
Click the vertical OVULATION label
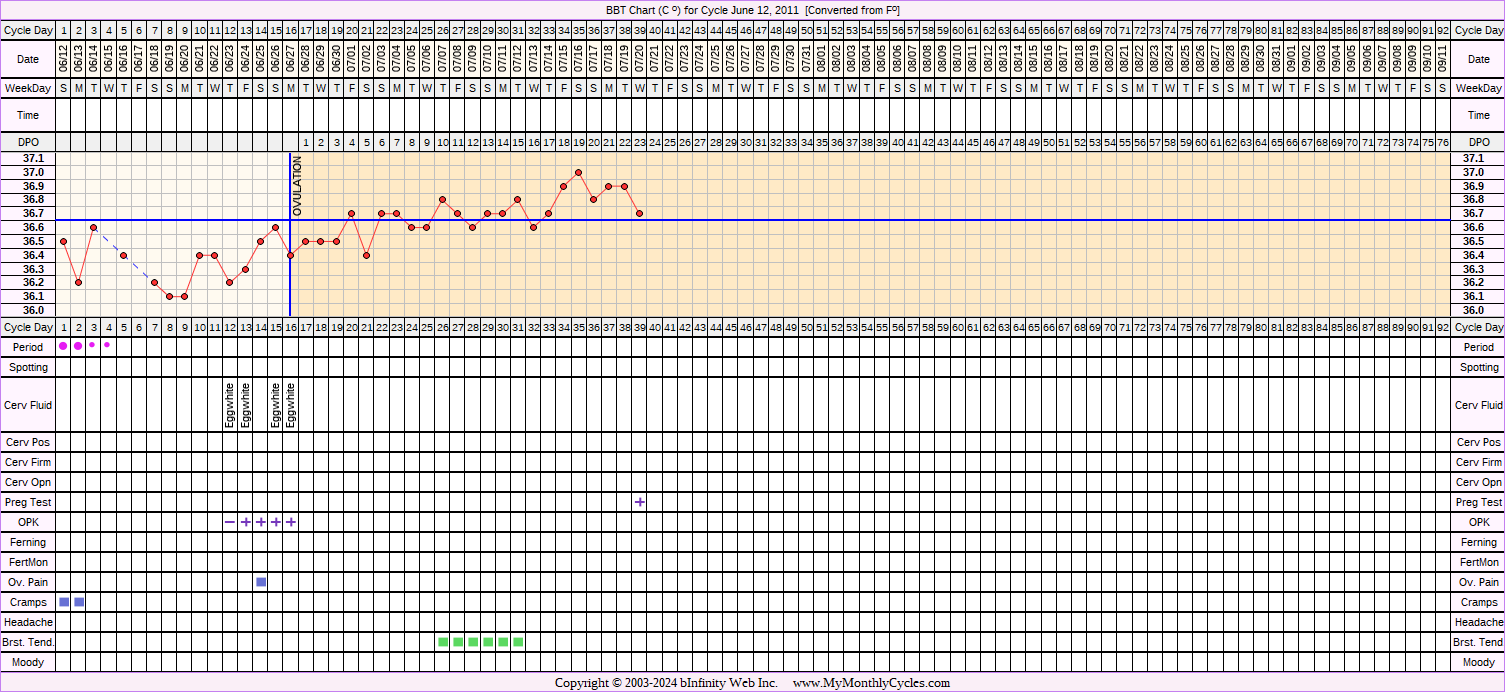pyautogui.click(x=297, y=186)
